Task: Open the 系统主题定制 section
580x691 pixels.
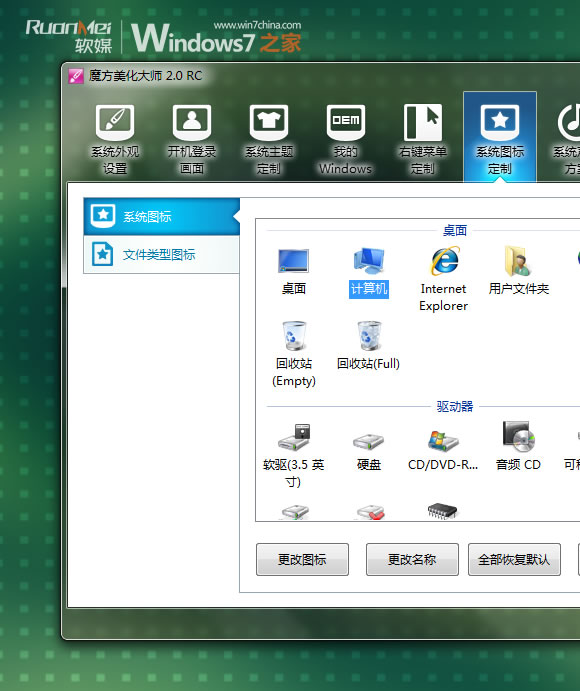Action: [x=269, y=140]
